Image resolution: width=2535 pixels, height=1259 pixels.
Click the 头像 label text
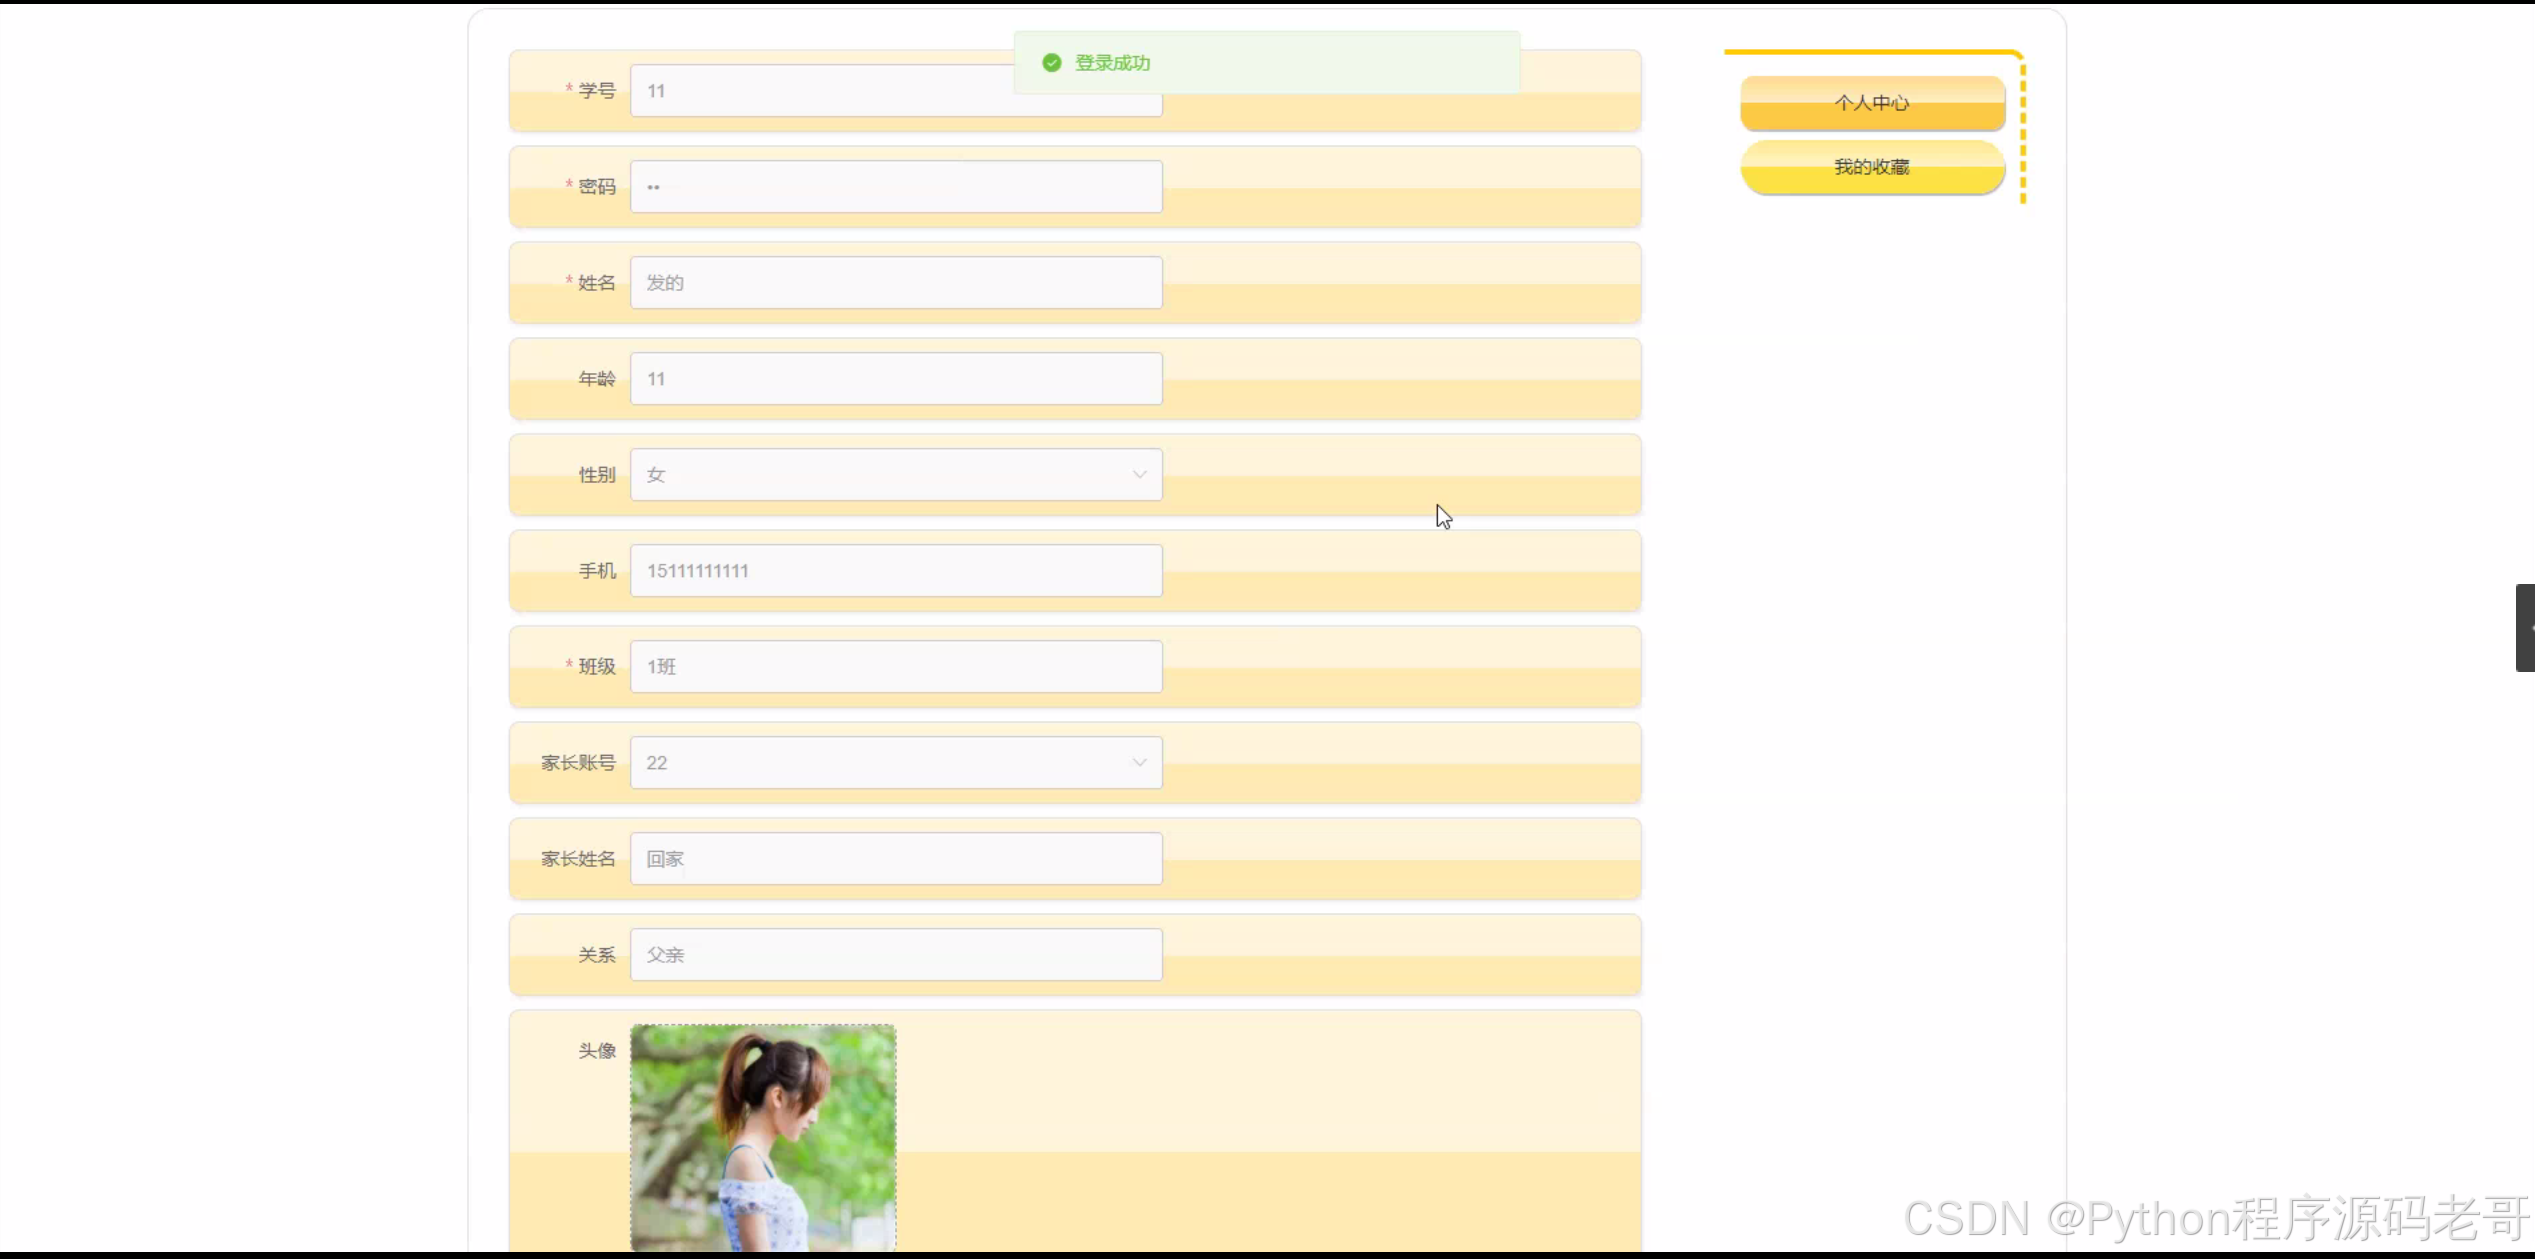click(597, 1051)
